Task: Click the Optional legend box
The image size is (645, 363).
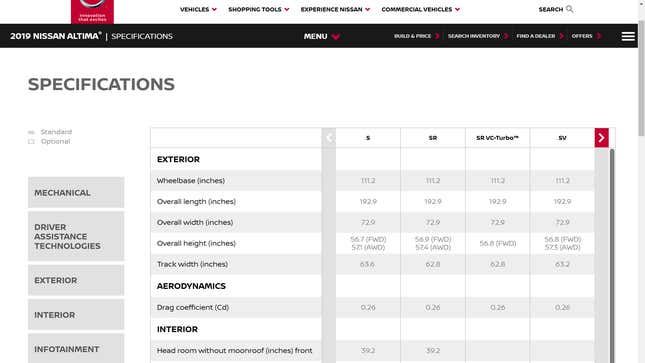Action: 31,142
